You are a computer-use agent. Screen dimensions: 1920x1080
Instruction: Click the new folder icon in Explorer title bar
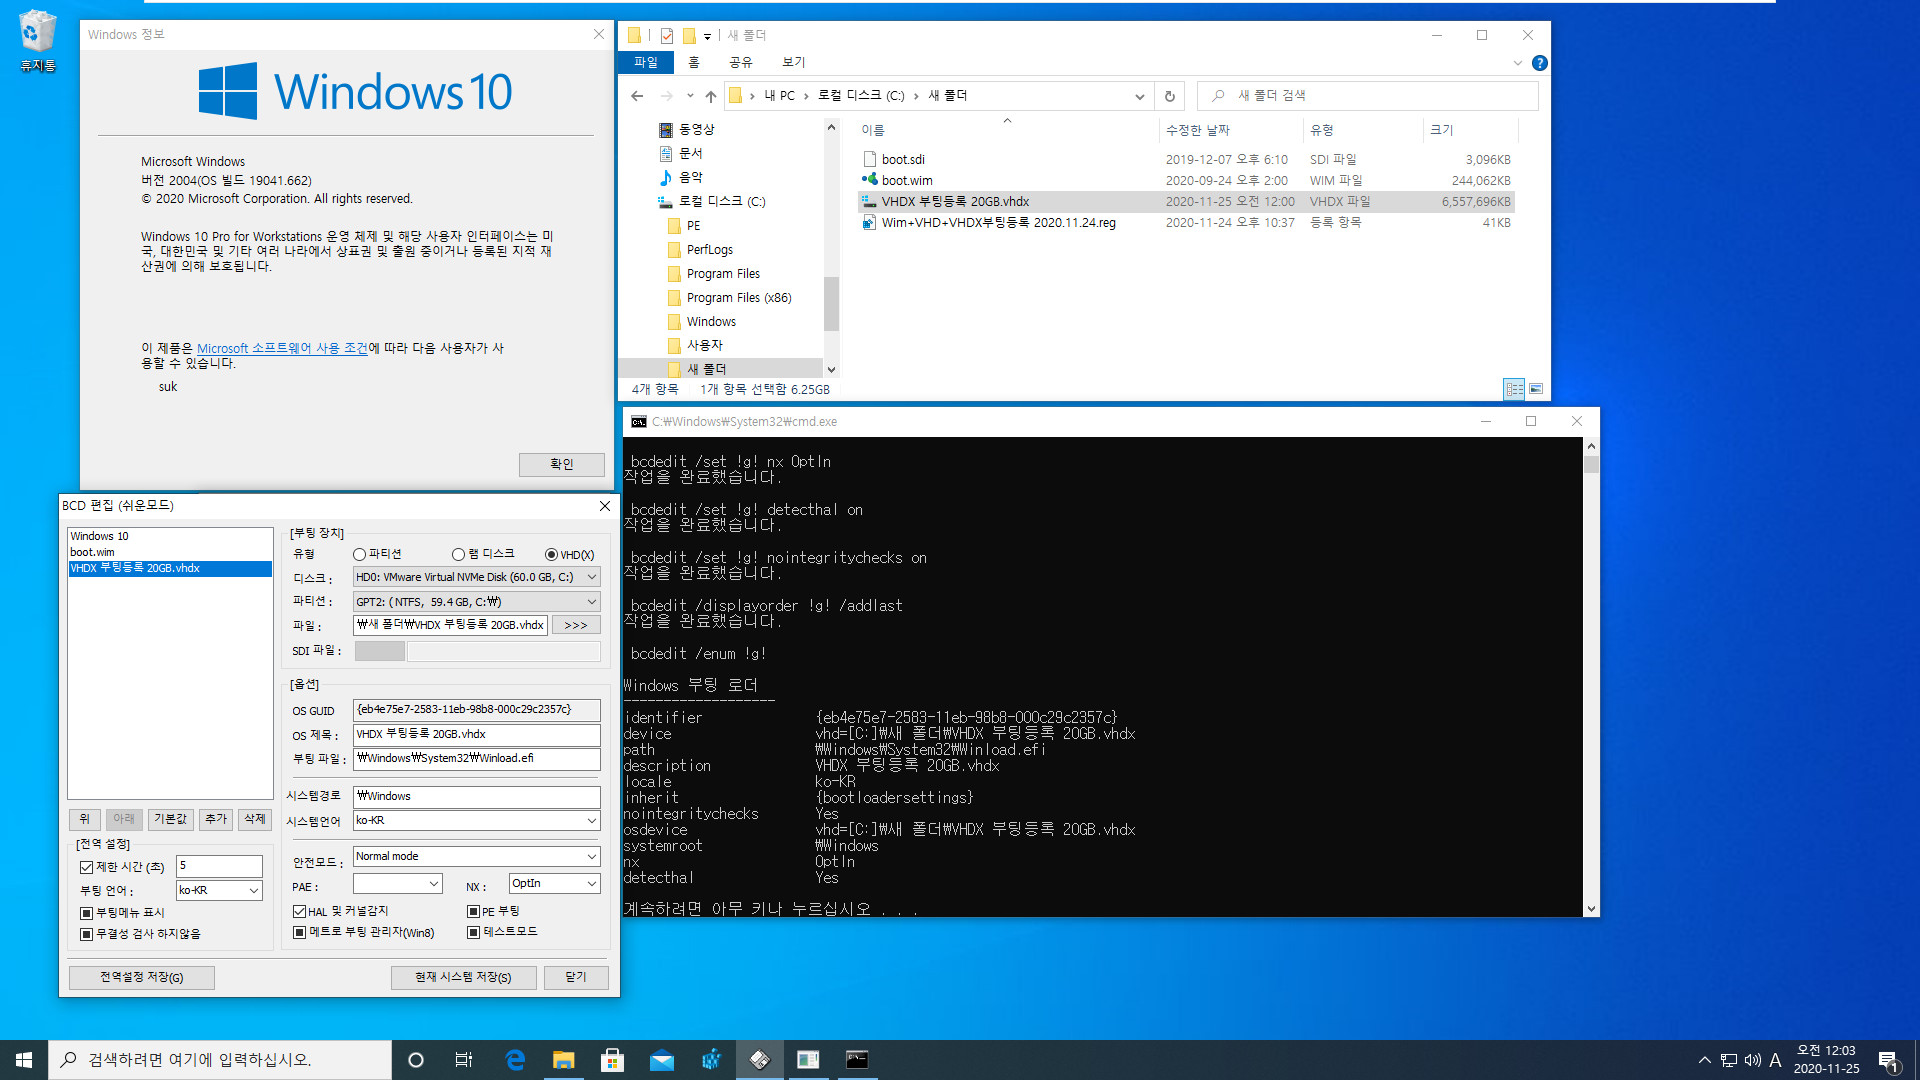tap(689, 36)
